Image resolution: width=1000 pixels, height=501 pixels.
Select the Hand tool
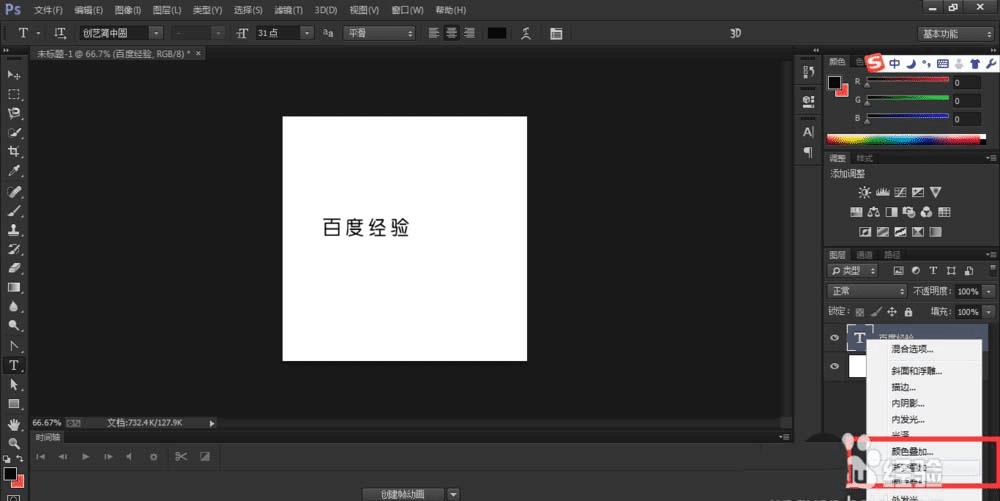(x=13, y=424)
